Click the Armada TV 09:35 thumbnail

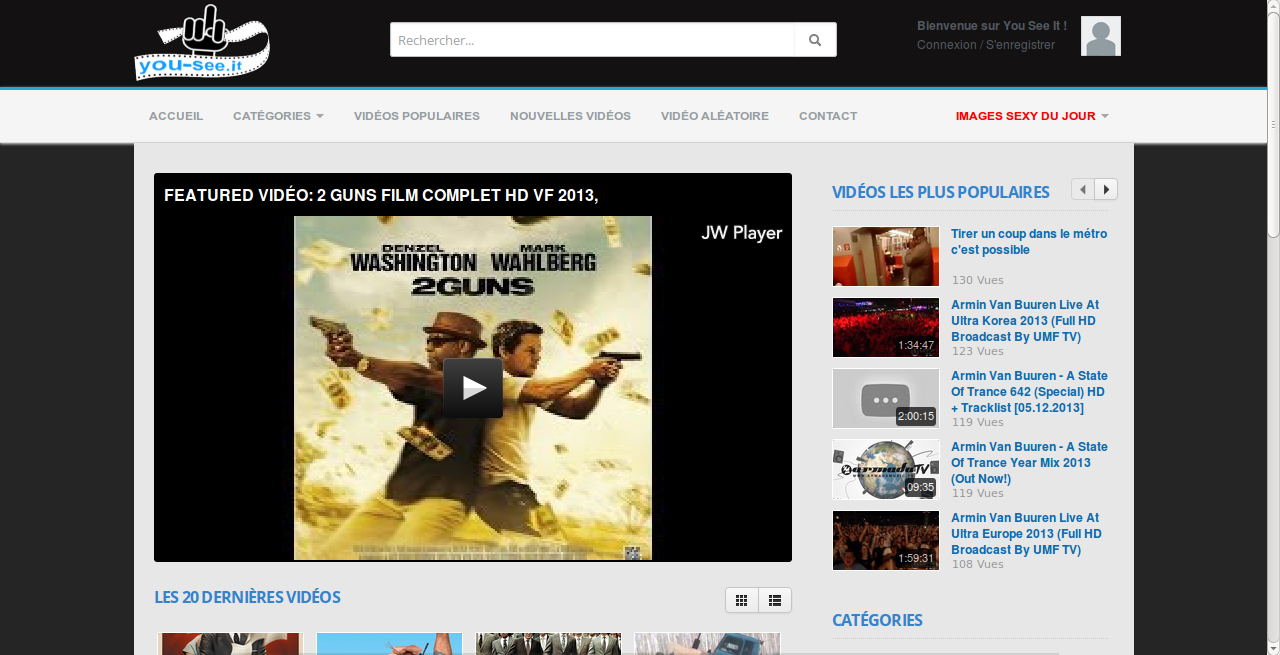(886, 470)
